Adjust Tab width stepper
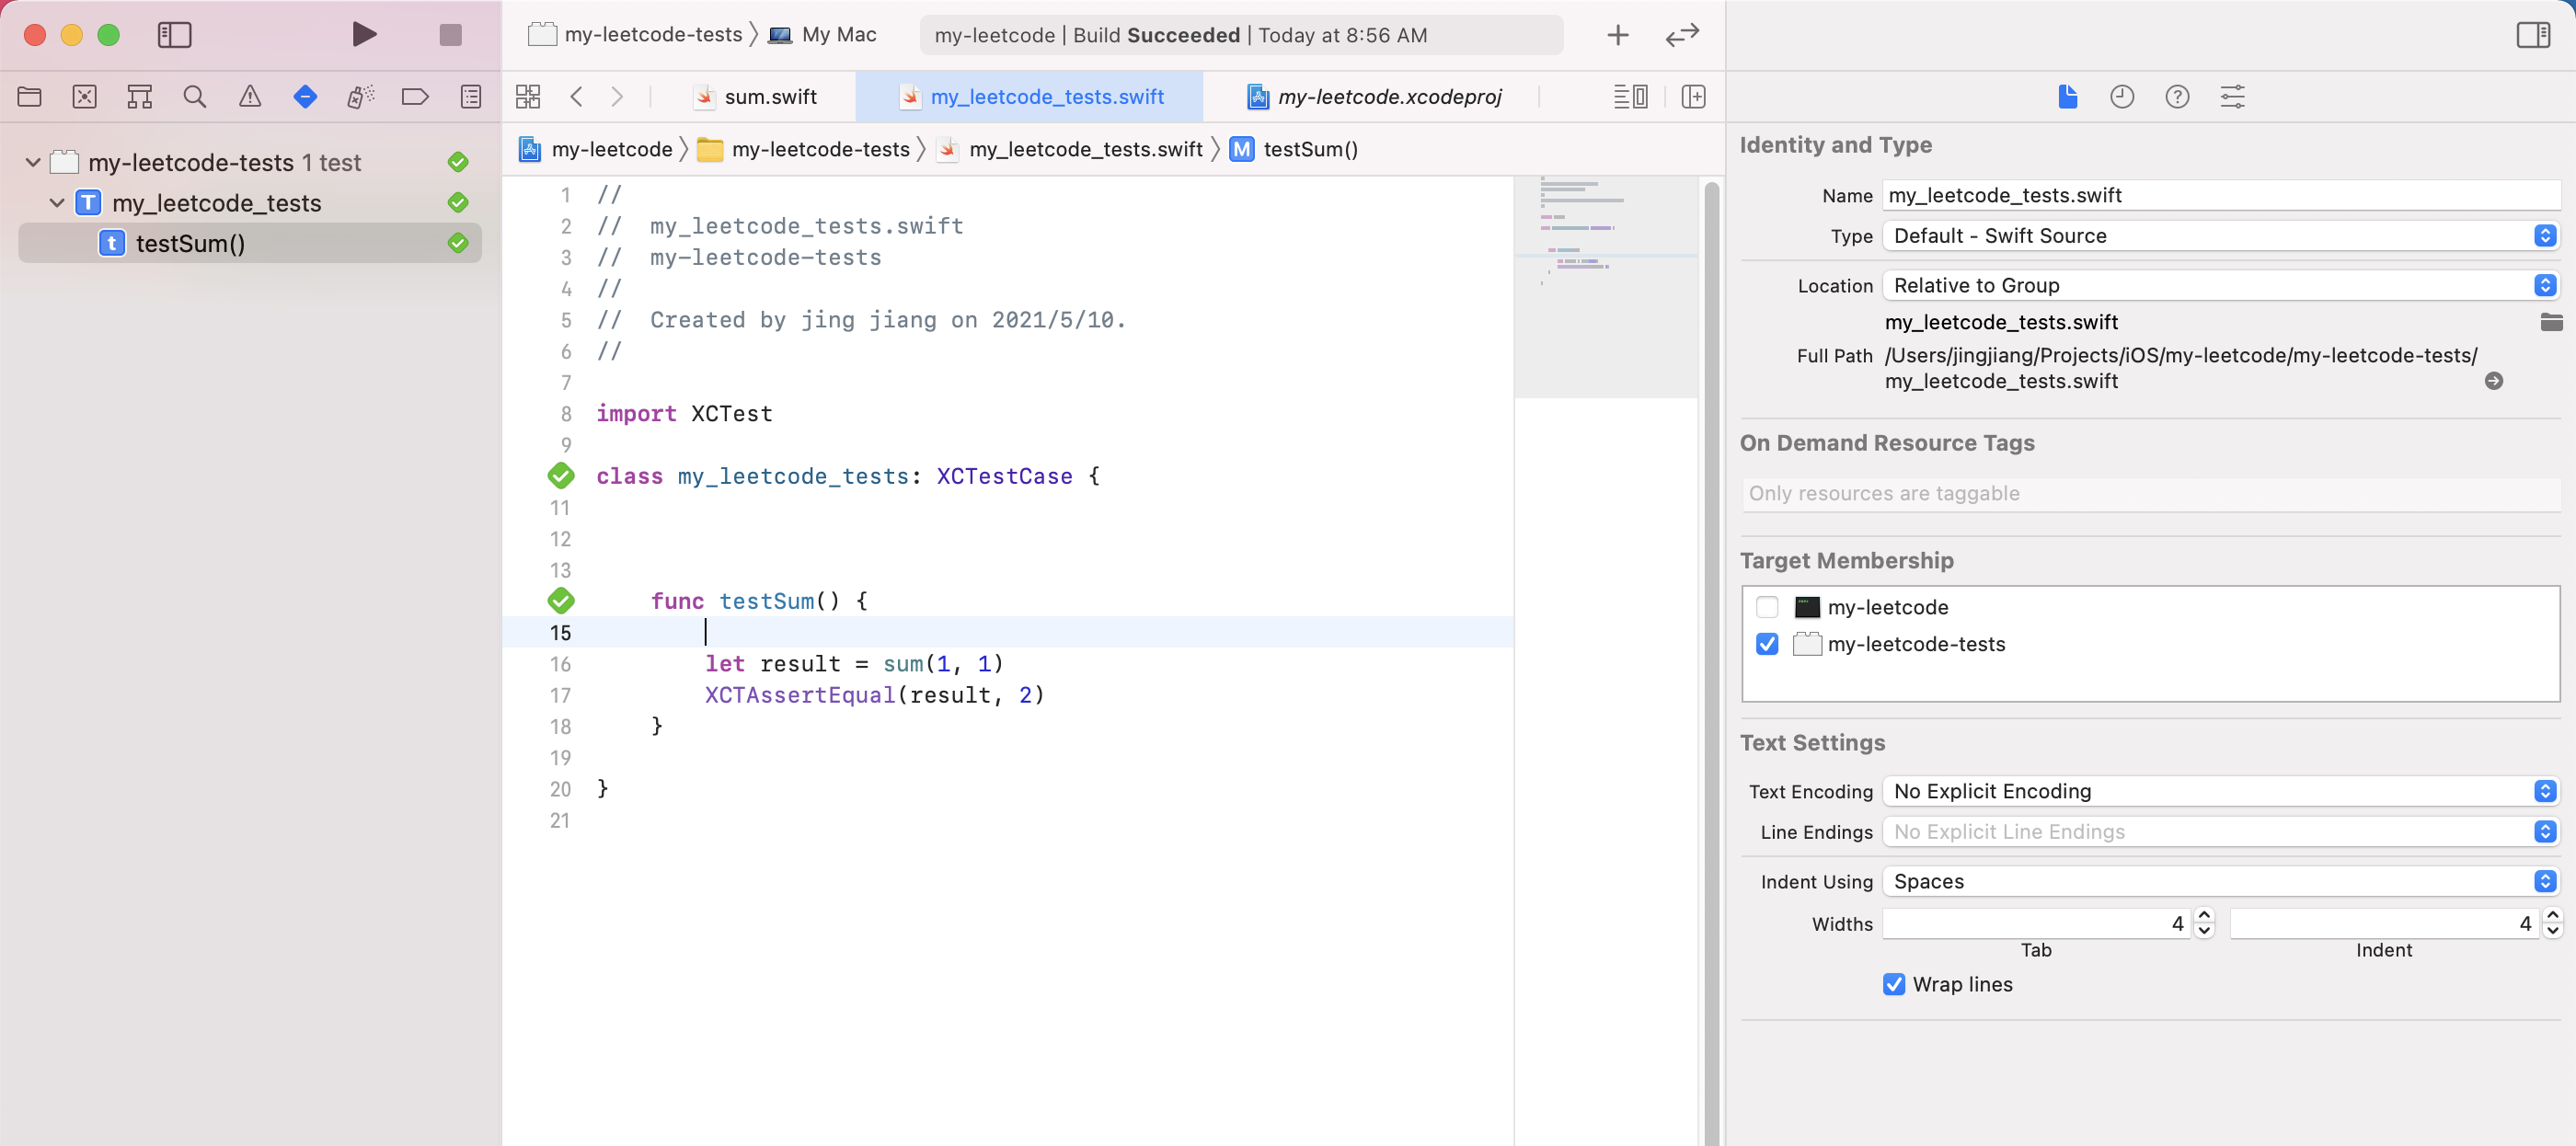 (2204, 923)
